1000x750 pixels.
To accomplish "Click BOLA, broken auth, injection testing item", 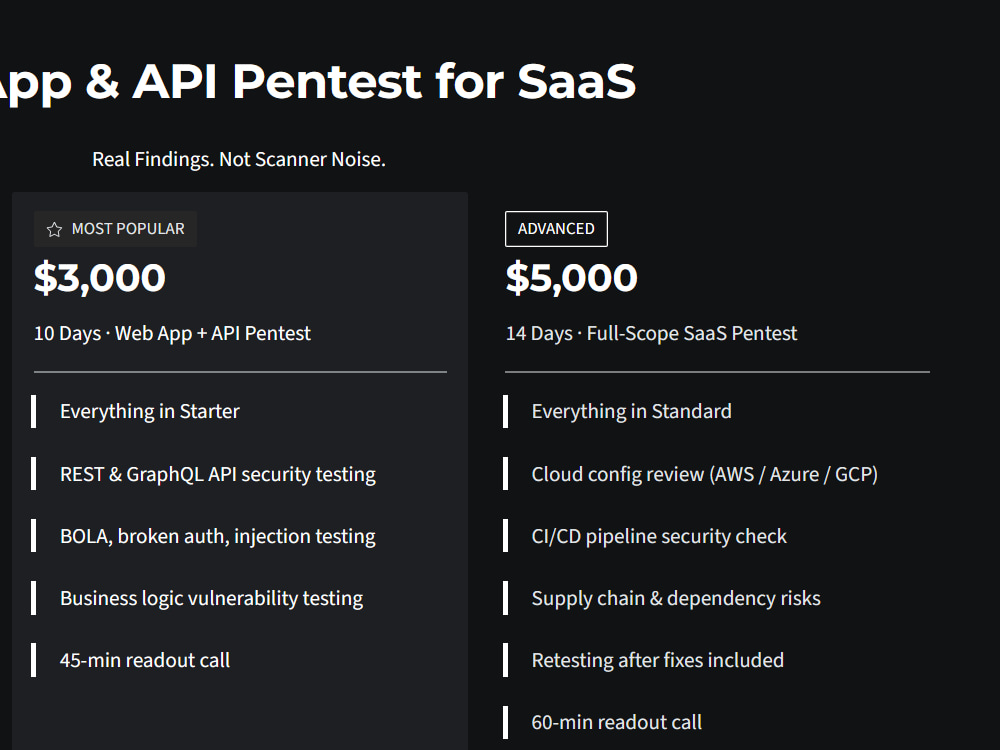I will (218, 536).
